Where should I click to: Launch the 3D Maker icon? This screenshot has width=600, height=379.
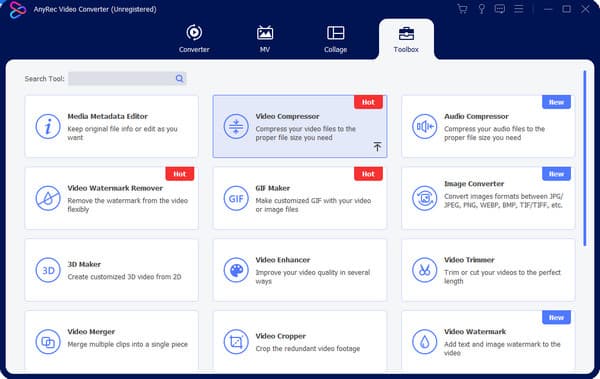pyautogui.click(x=48, y=270)
